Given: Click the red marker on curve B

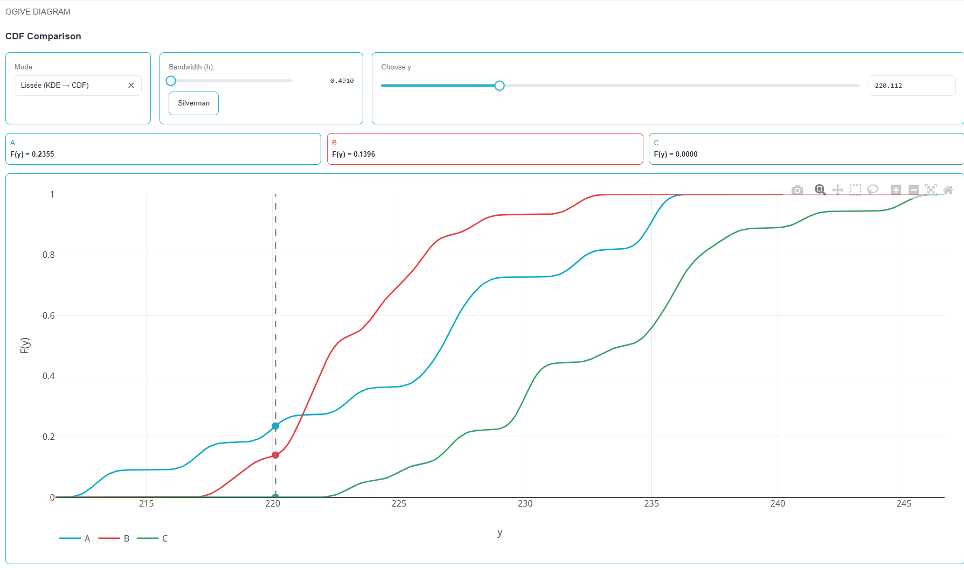Looking at the screenshot, I should (x=275, y=456).
